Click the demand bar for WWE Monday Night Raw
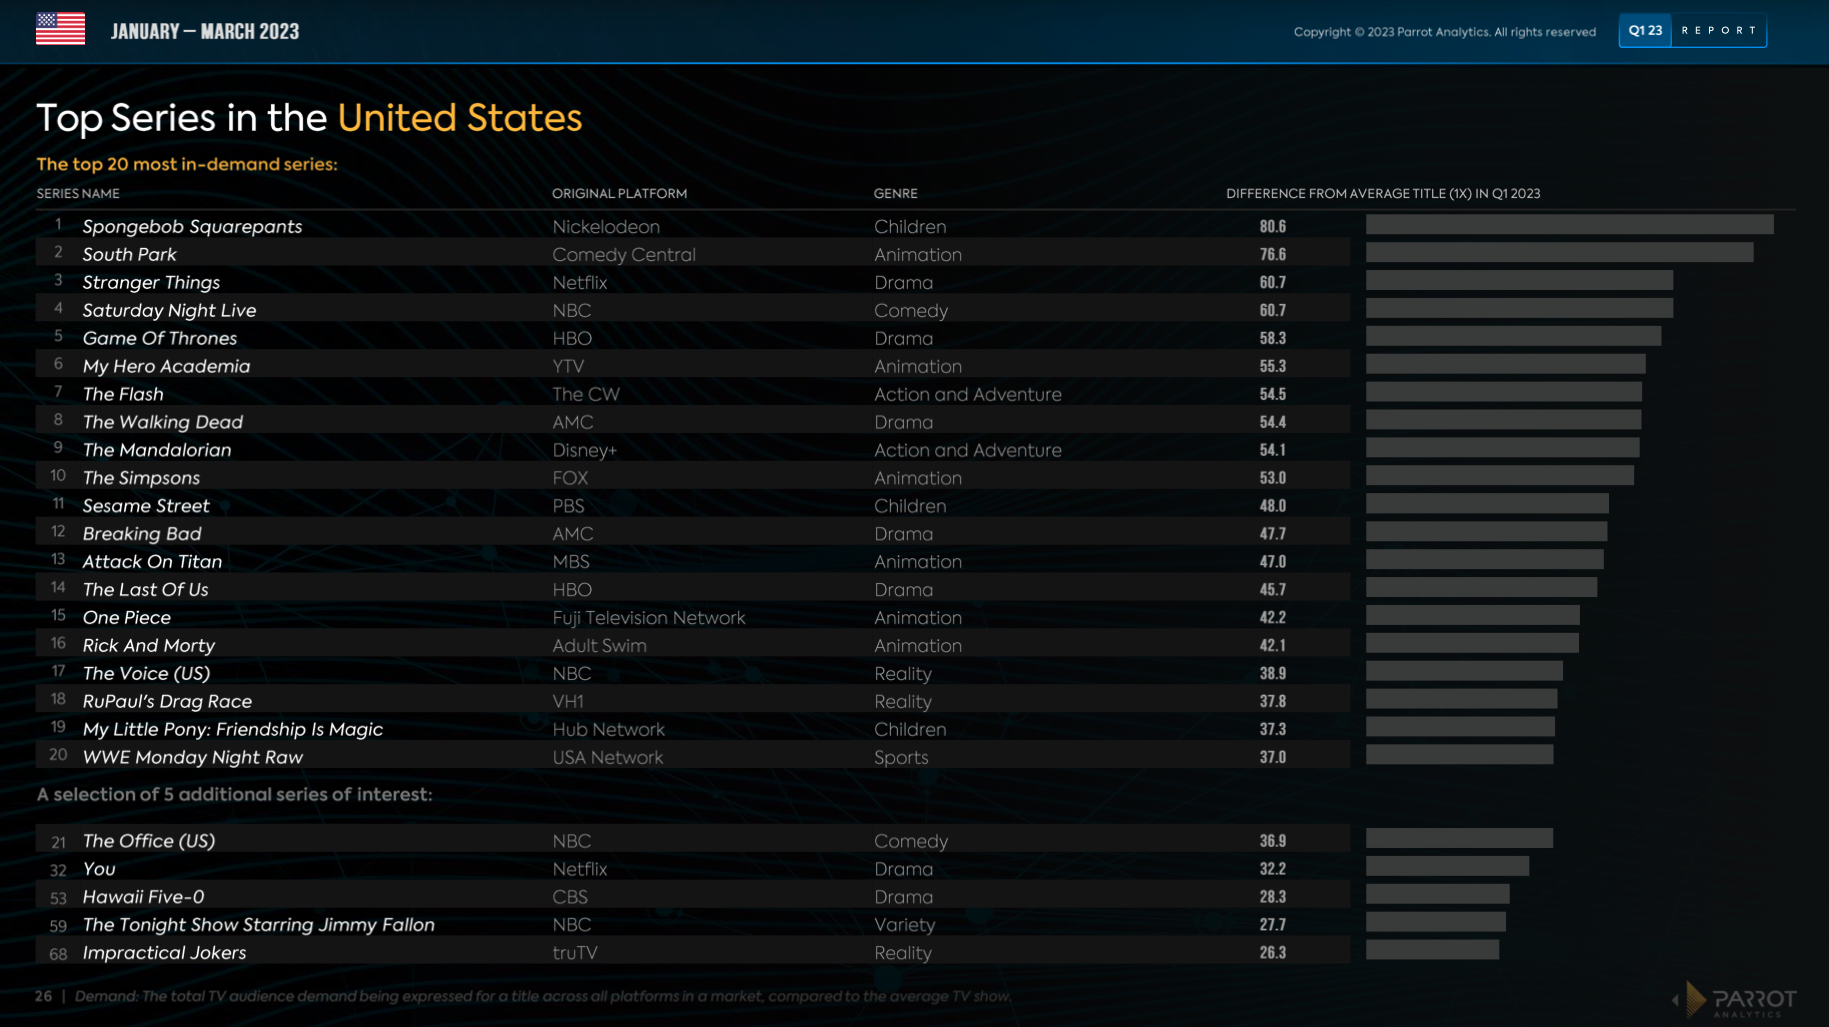This screenshot has width=1829, height=1027. tap(1459, 756)
